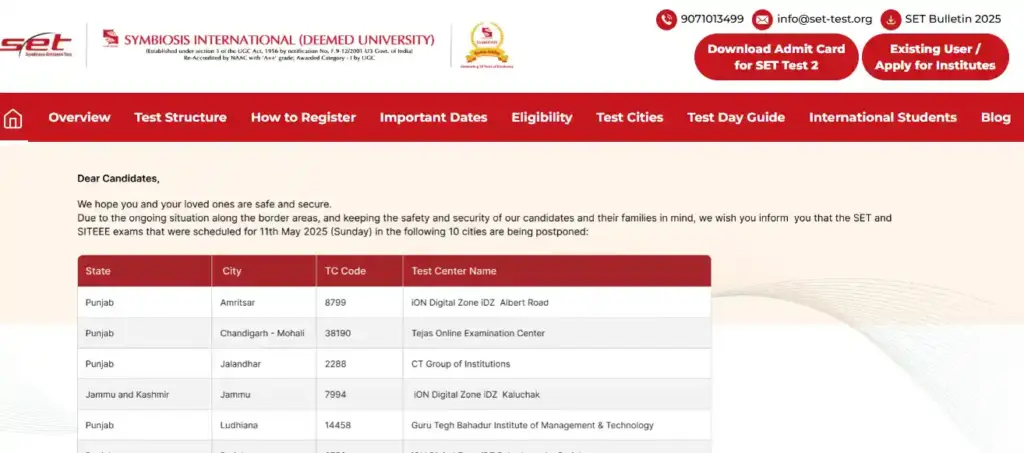The image size is (1024, 453).
Task: Click the info@set-test.org email link
Action: coord(825,19)
